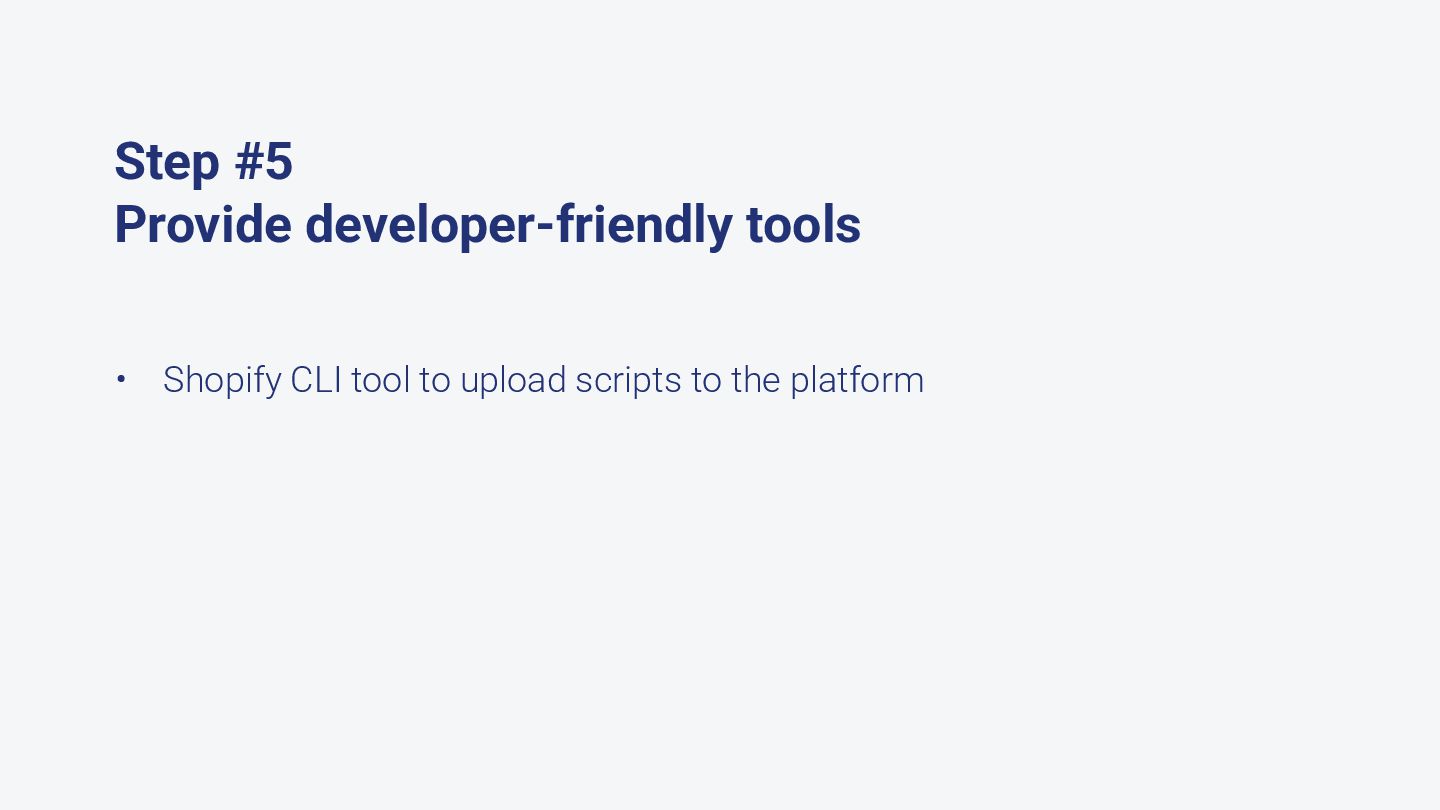Click the word 'tool' after CLI
The height and width of the screenshot is (810, 1440).
[x=380, y=380]
